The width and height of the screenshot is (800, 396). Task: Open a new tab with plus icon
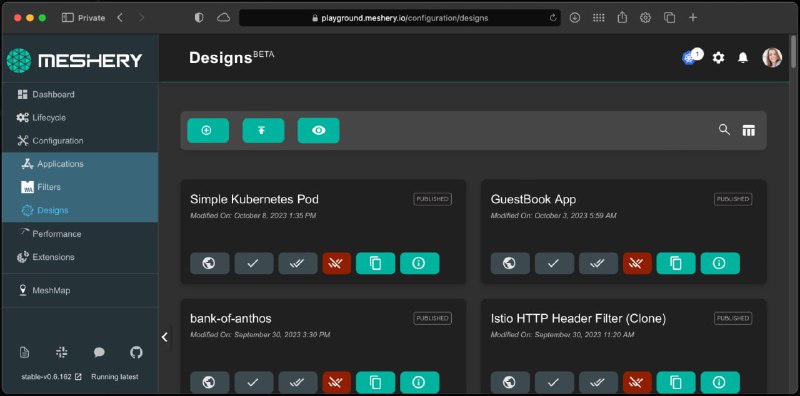tap(693, 18)
